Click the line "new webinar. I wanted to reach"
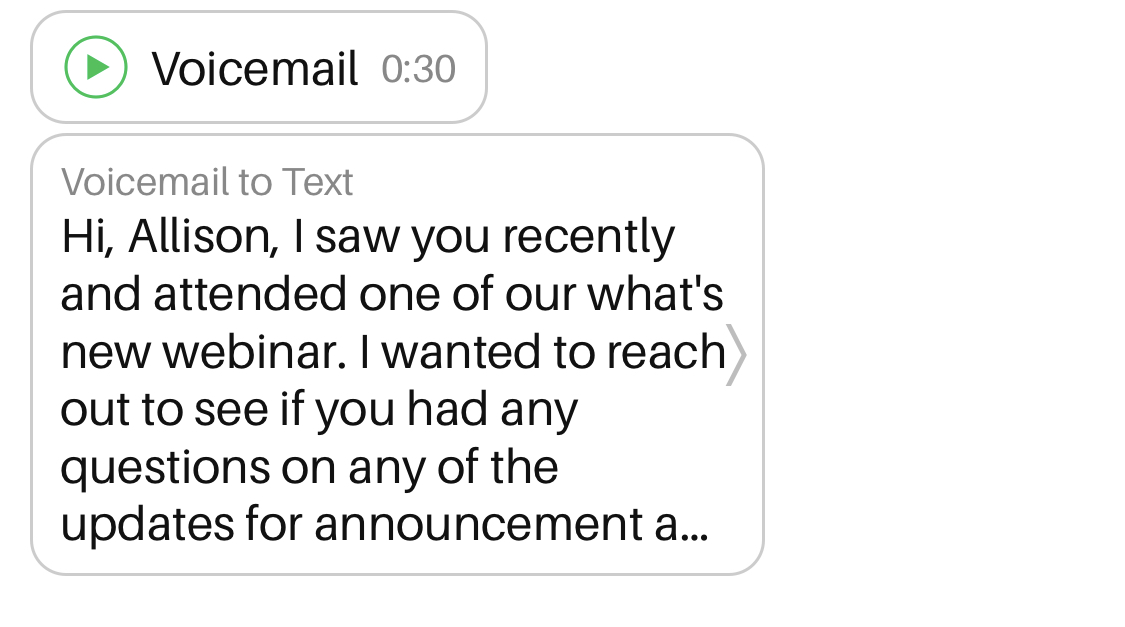The width and height of the screenshot is (1125, 627). coord(392,352)
